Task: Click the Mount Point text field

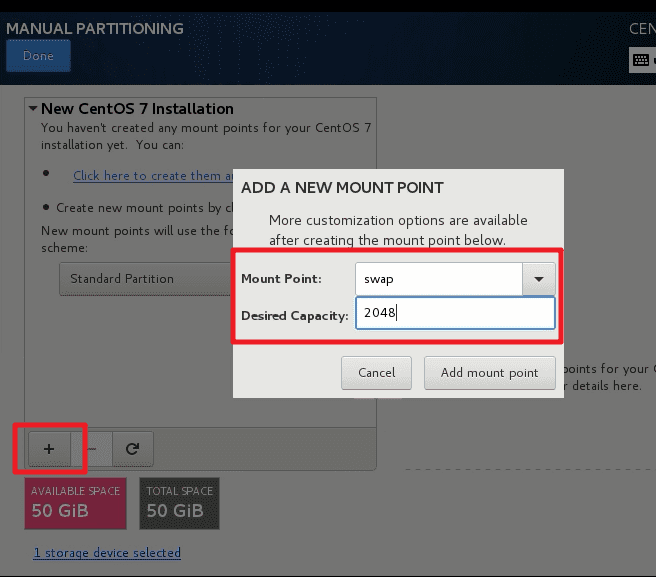Action: click(x=439, y=279)
